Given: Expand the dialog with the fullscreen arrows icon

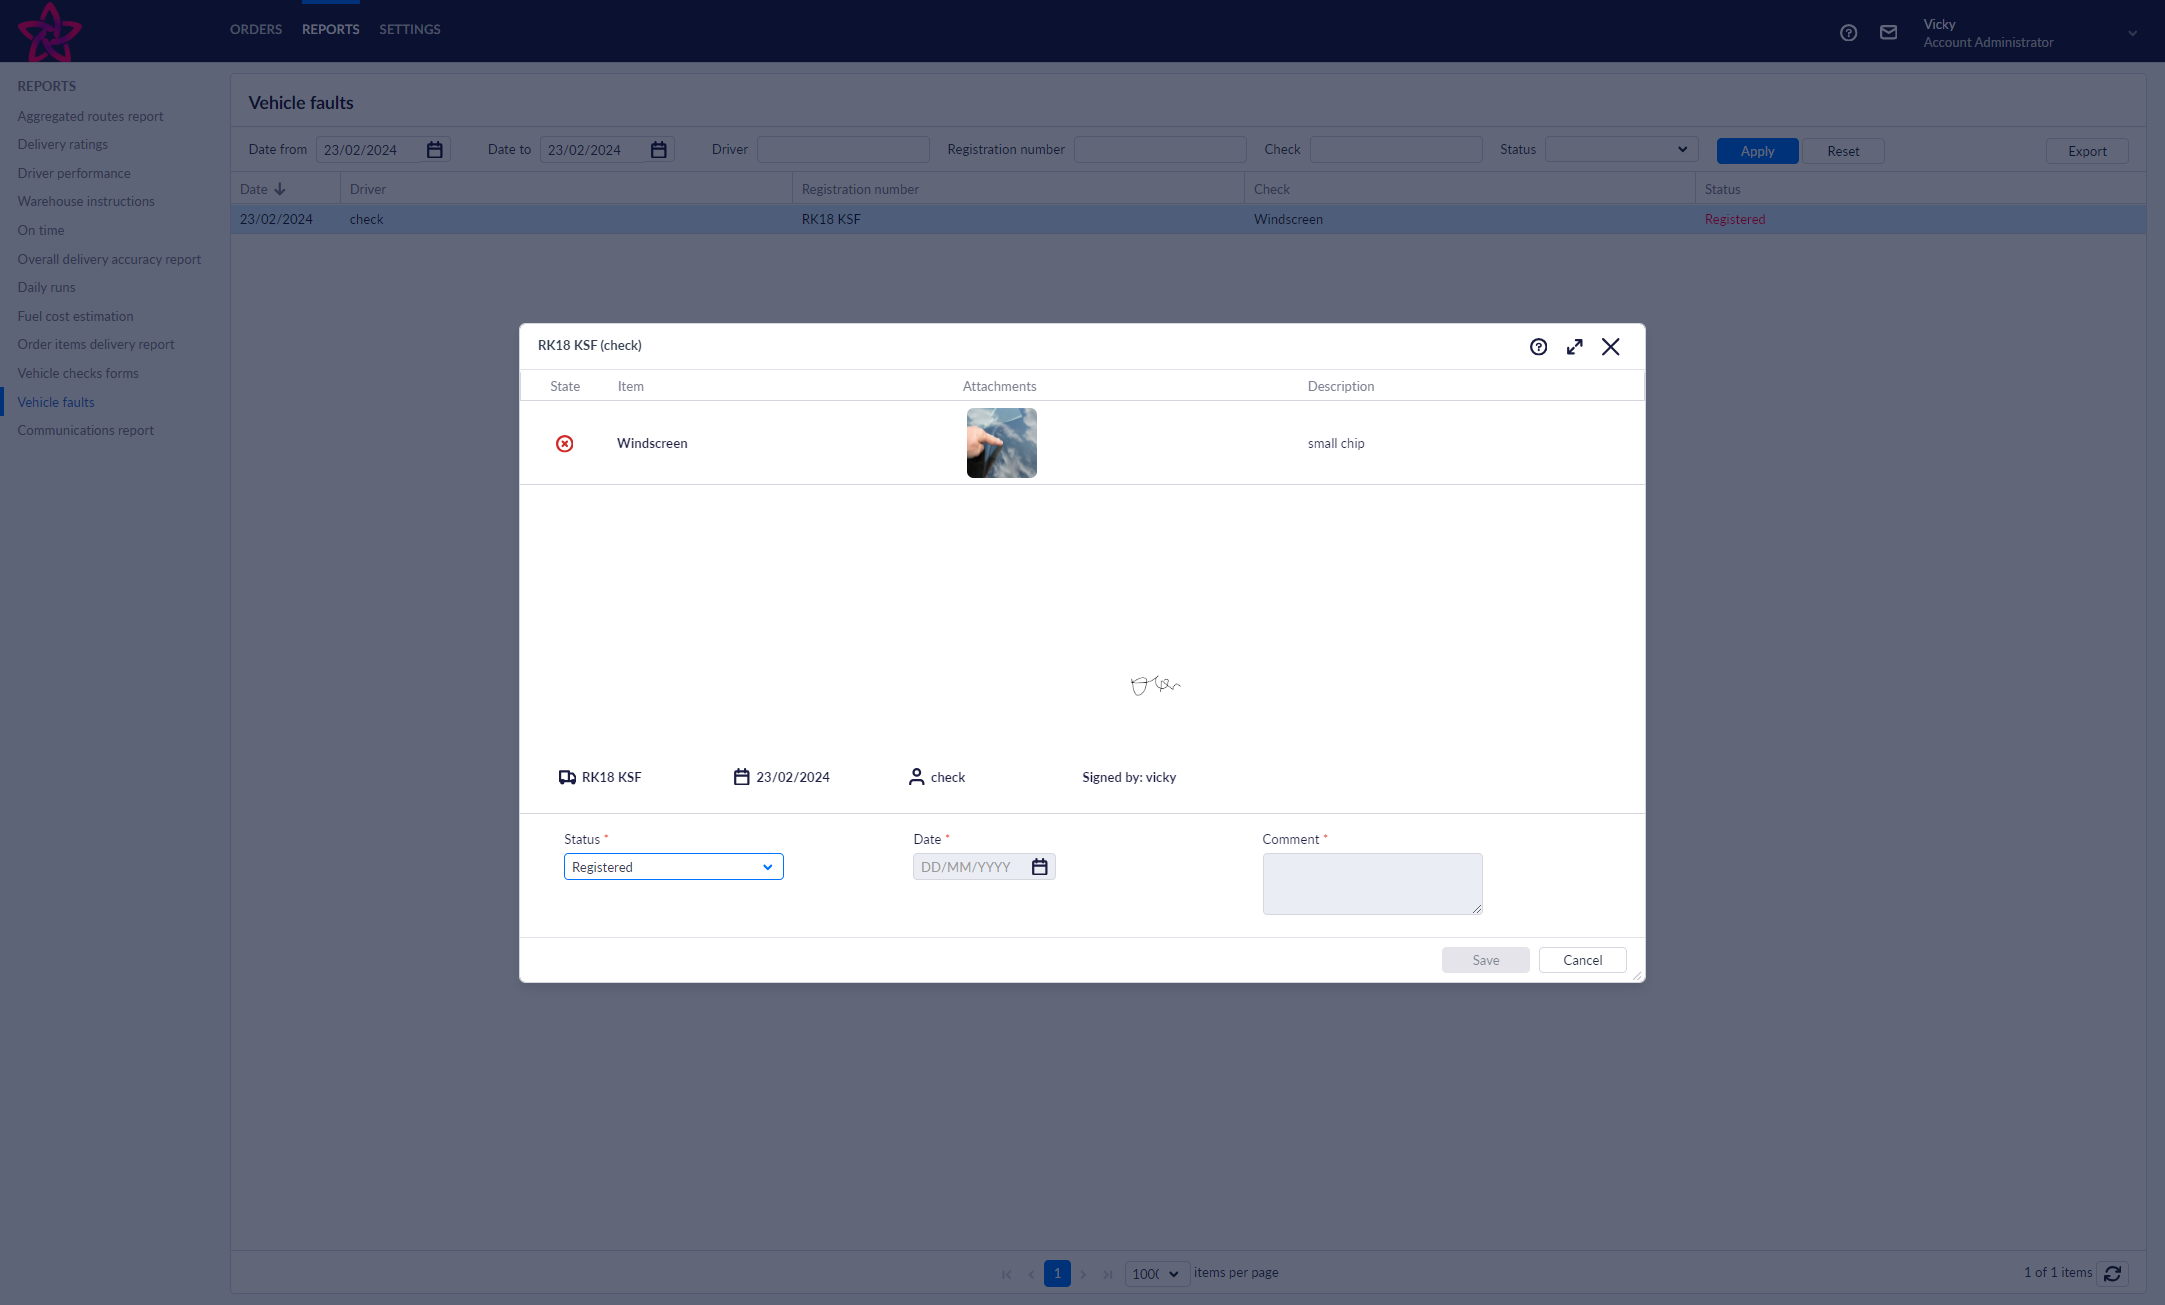Looking at the screenshot, I should tap(1574, 347).
